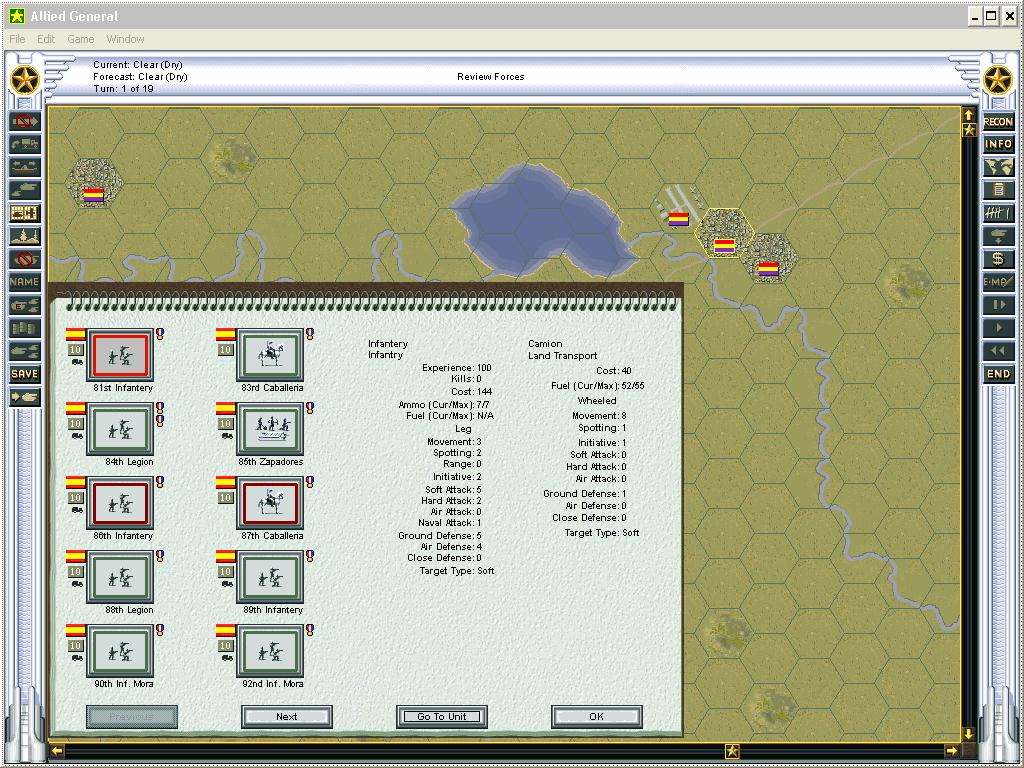Click the rewind replay icon
This screenshot has height=768, width=1024.
[x=998, y=351]
